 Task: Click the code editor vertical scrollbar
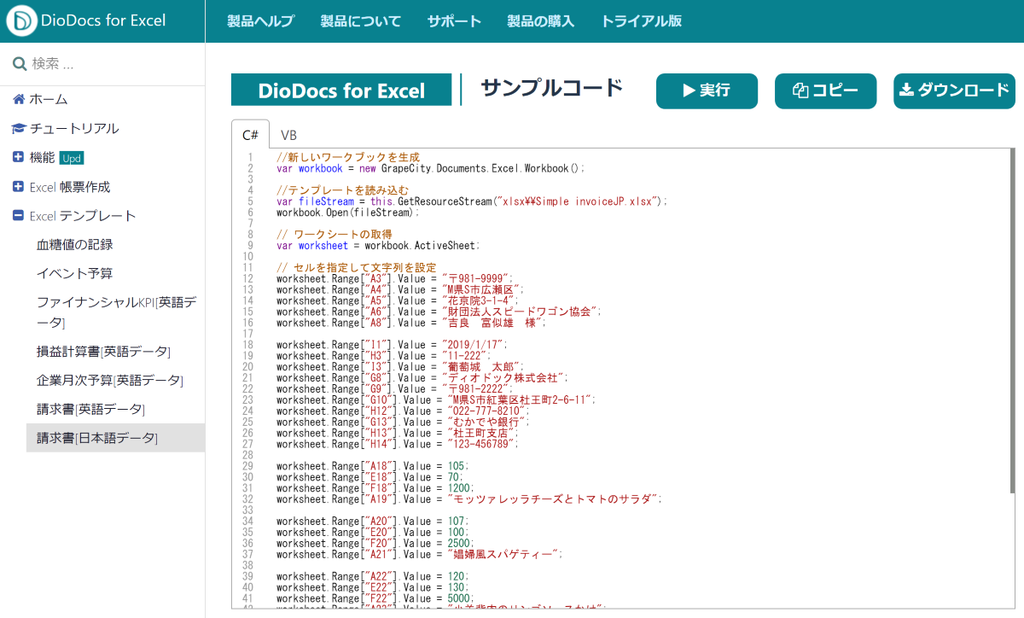point(1013,320)
